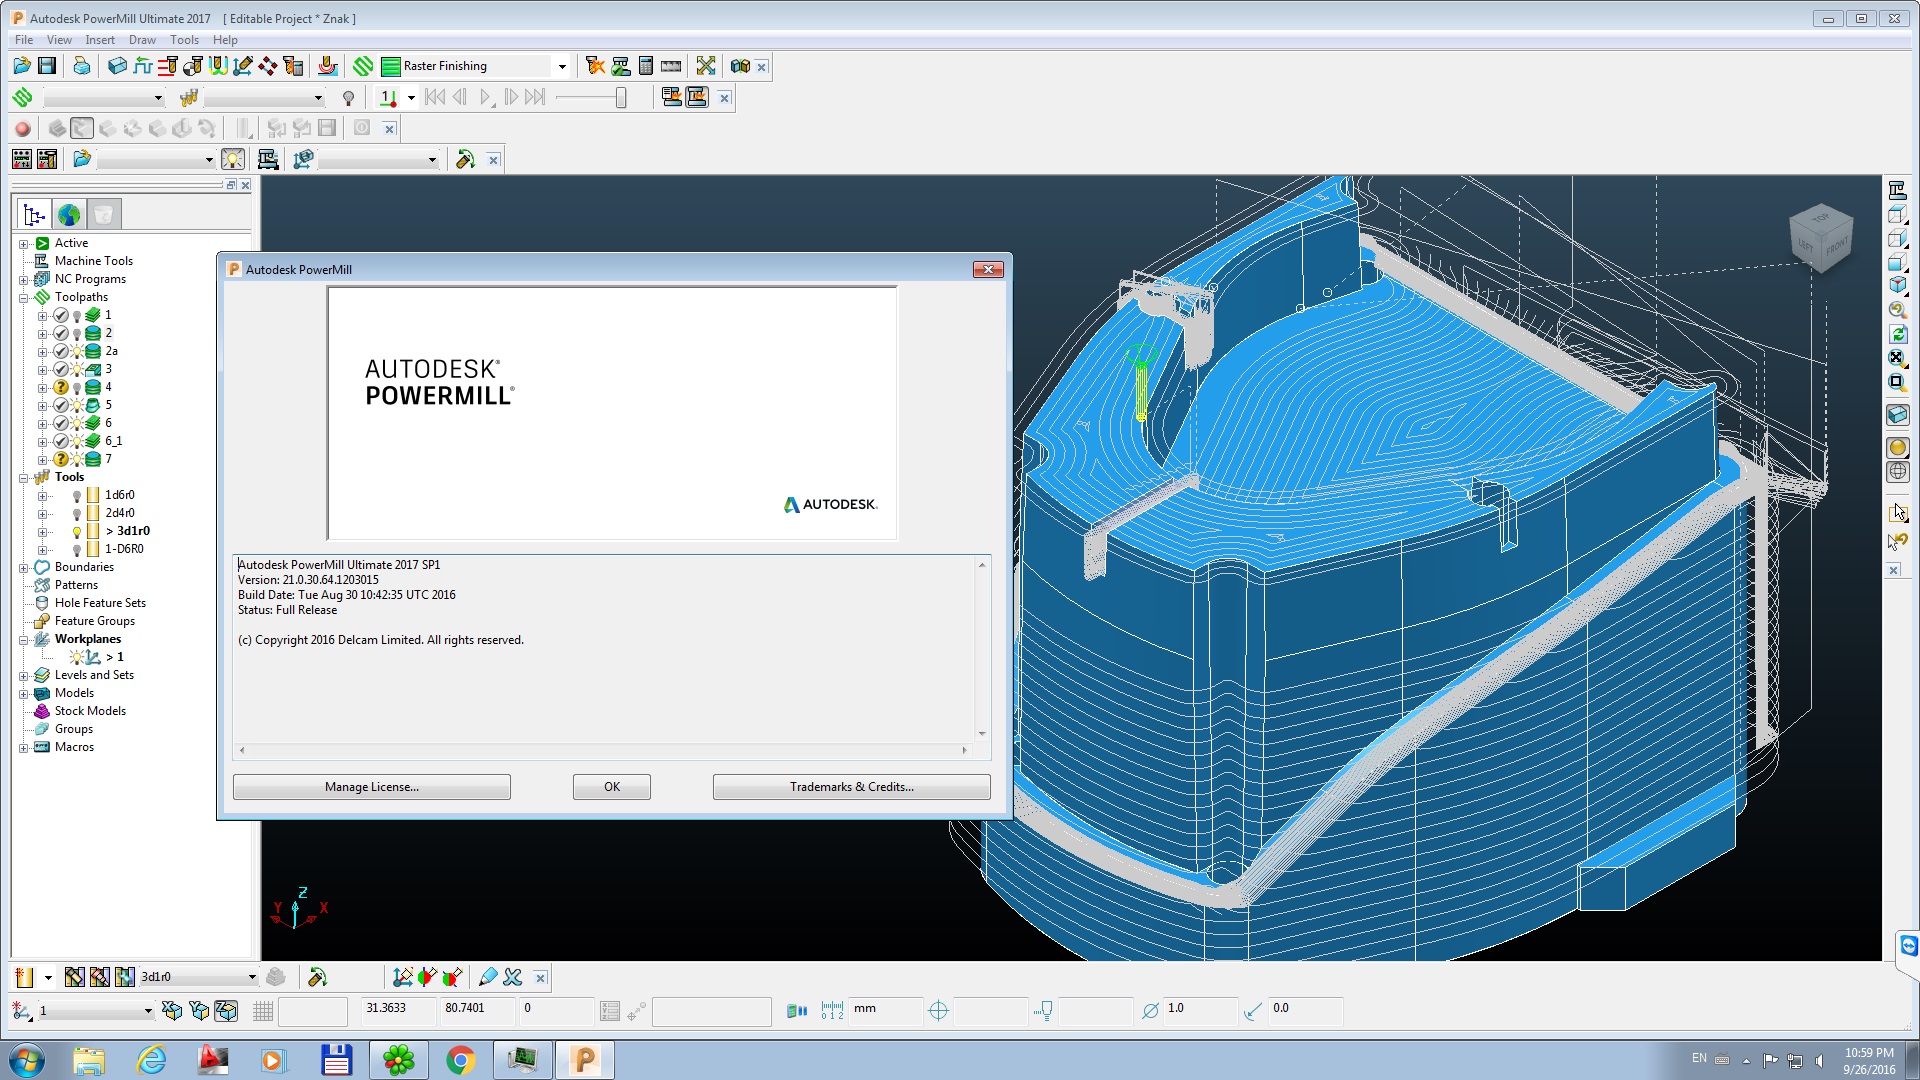
Task: Play the toolpath simulation
Action: click(485, 97)
